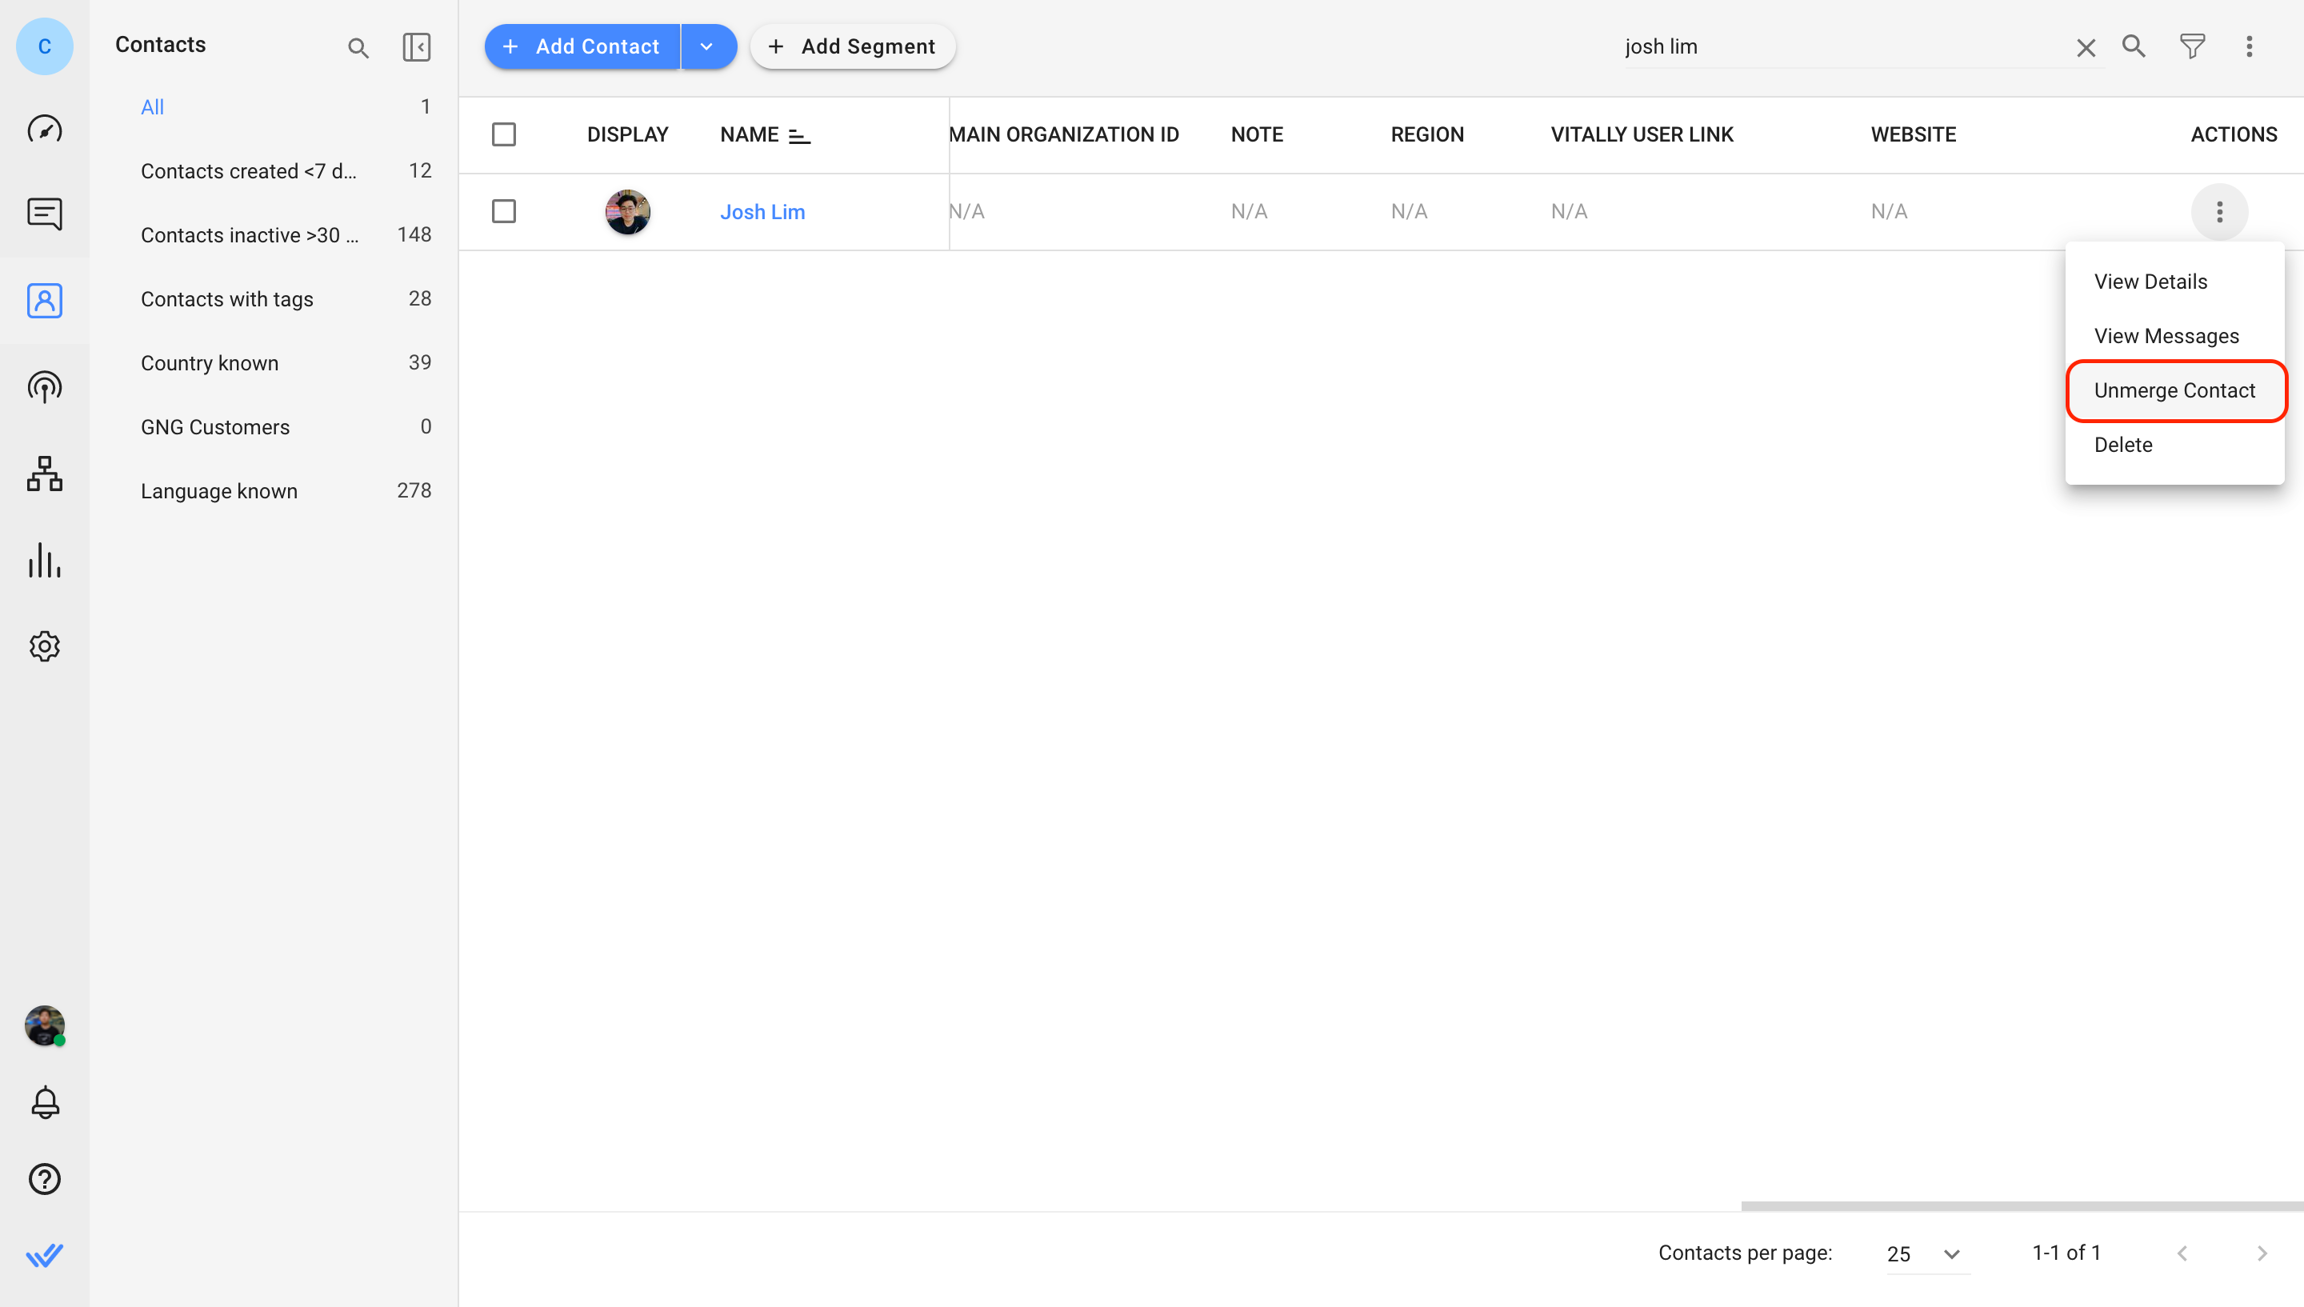
Task: Click the notifications bell icon
Action: 44,1102
